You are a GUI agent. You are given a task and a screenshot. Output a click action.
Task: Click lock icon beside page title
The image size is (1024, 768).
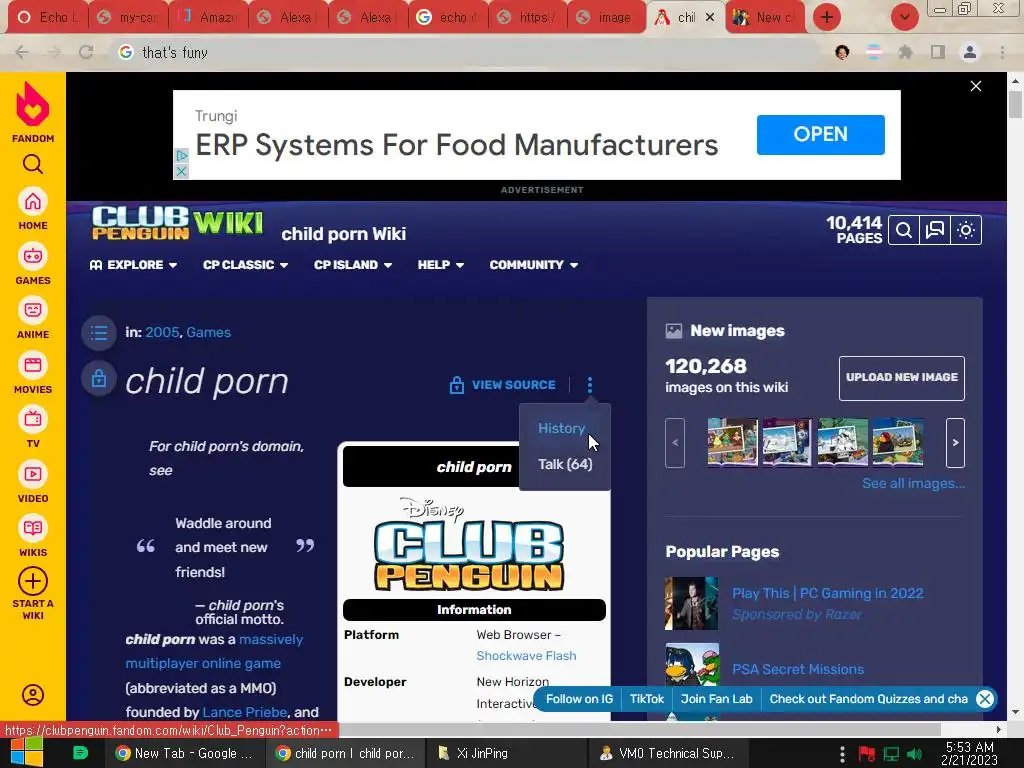(x=99, y=379)
